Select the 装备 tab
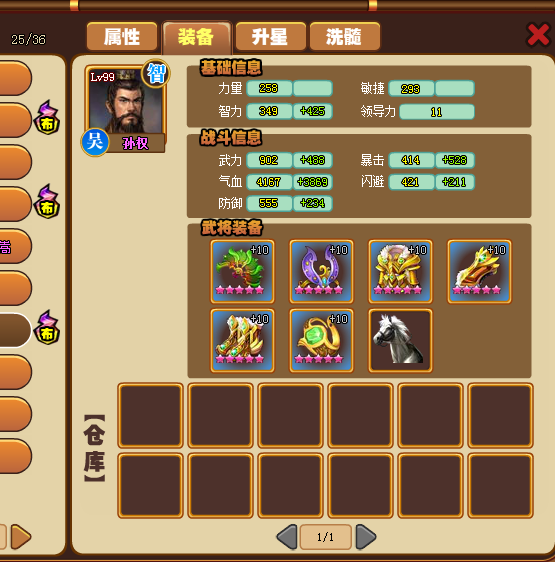 (196, 37)
